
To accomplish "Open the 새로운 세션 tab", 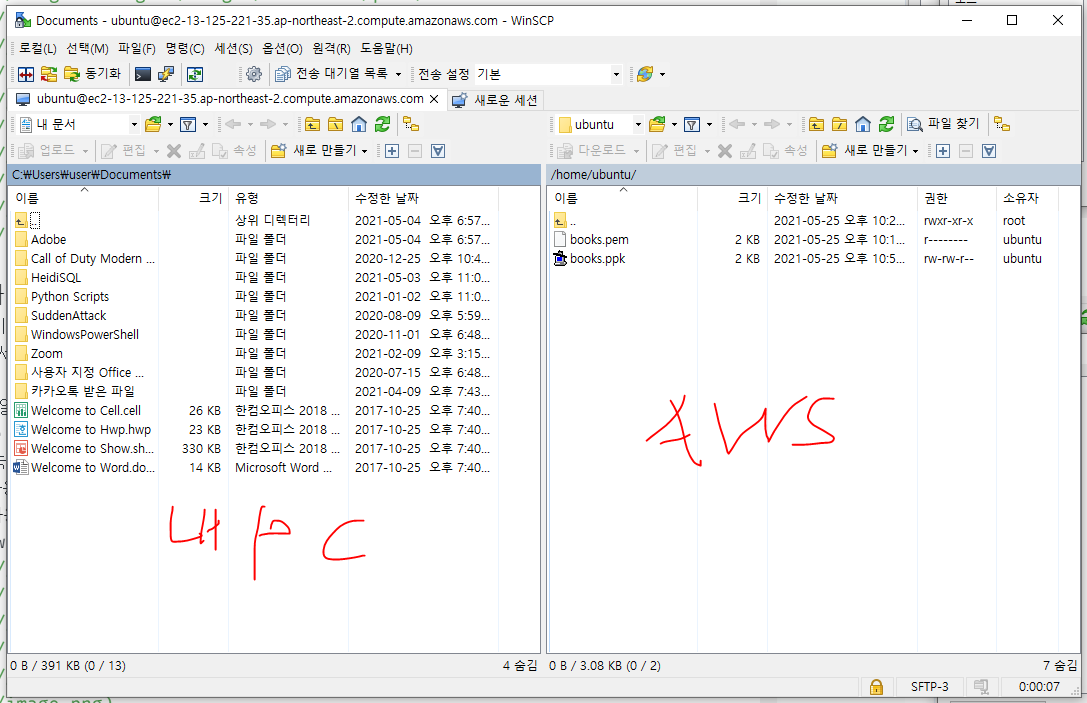I will pyautogui.click(x=495, y=100).
